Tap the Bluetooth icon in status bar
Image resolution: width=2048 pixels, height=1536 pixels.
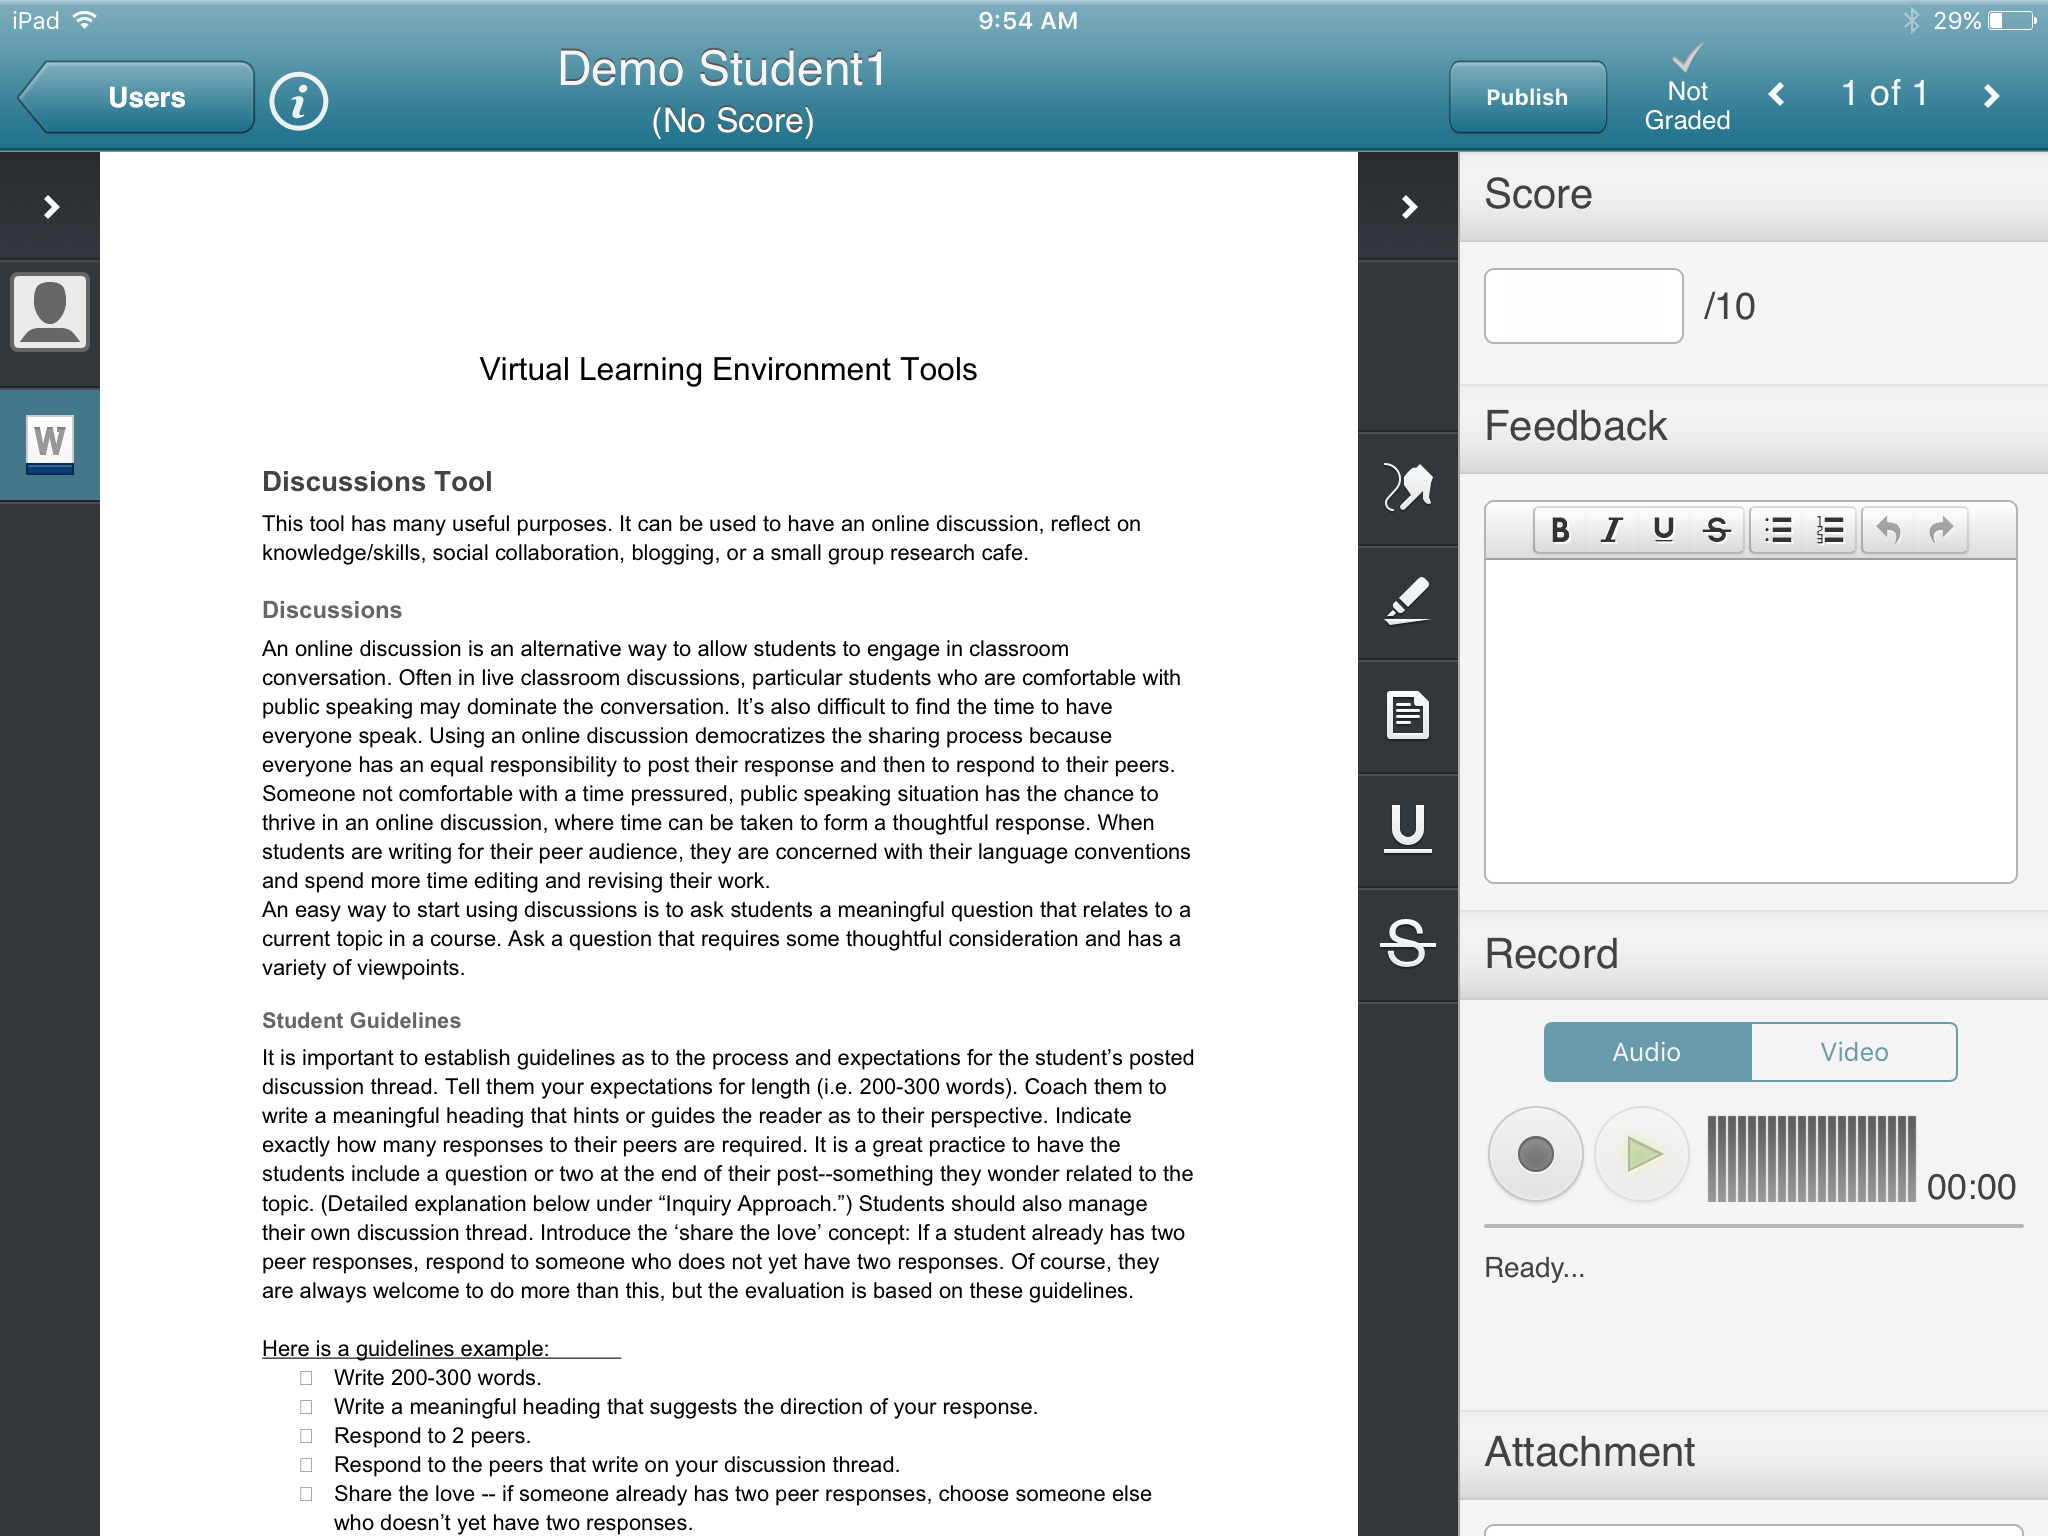click(x=1911, y=20)
